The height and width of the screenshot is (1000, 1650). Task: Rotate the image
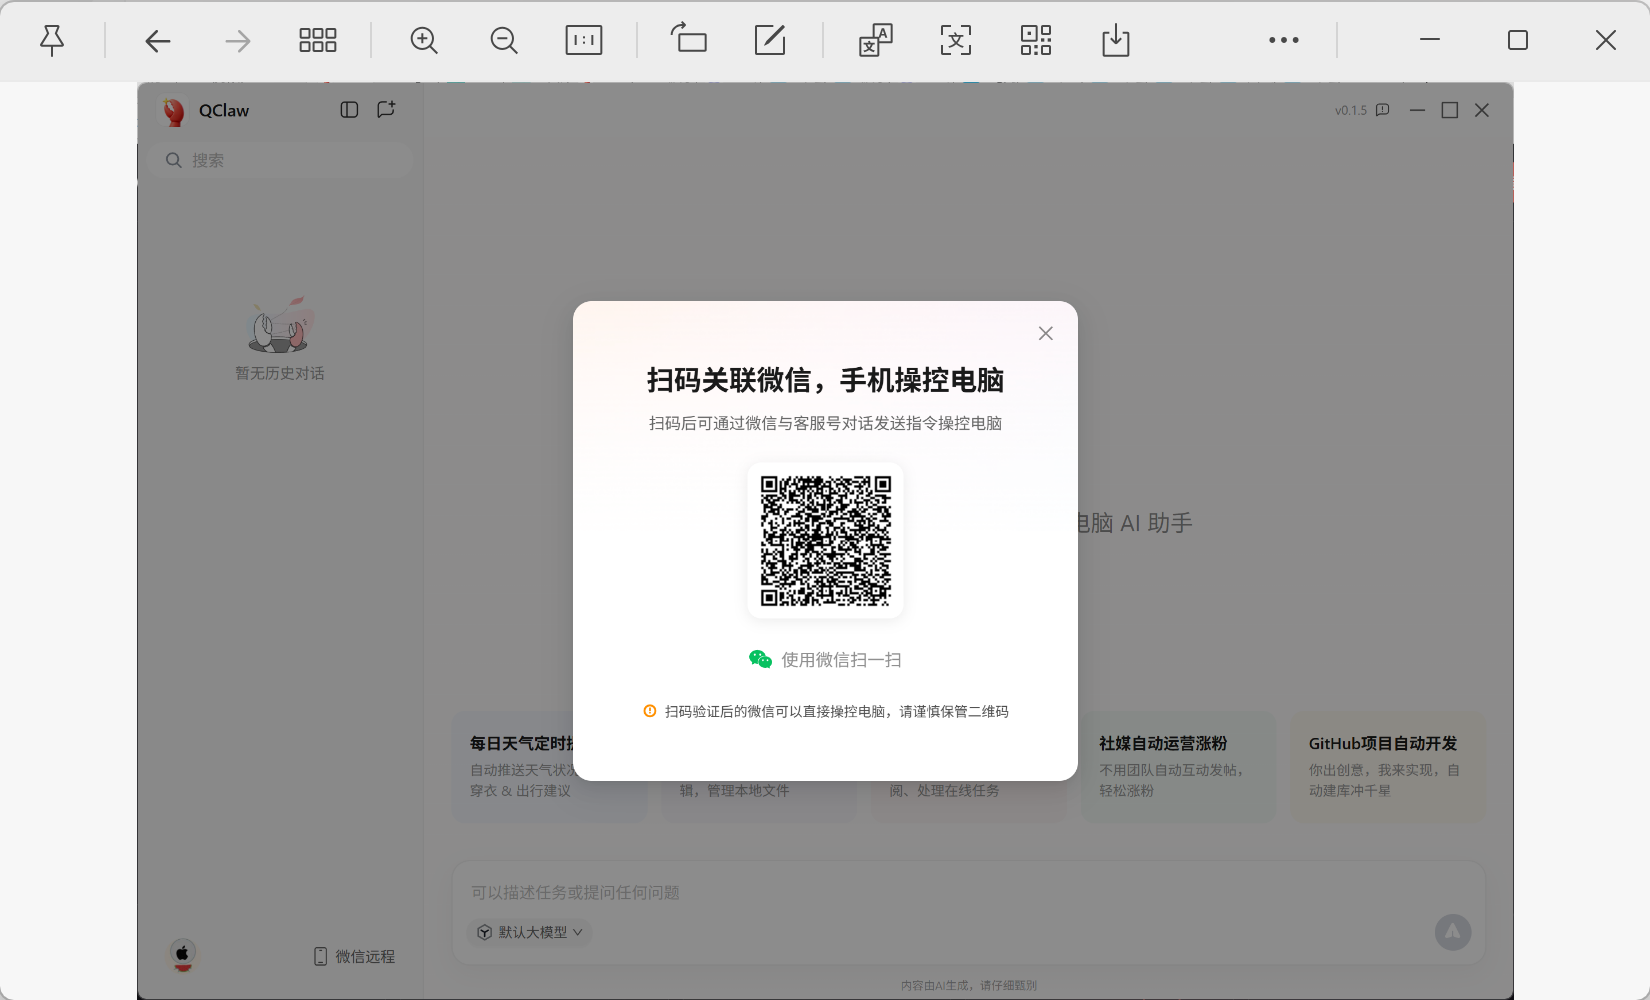[x=689, y=38]
